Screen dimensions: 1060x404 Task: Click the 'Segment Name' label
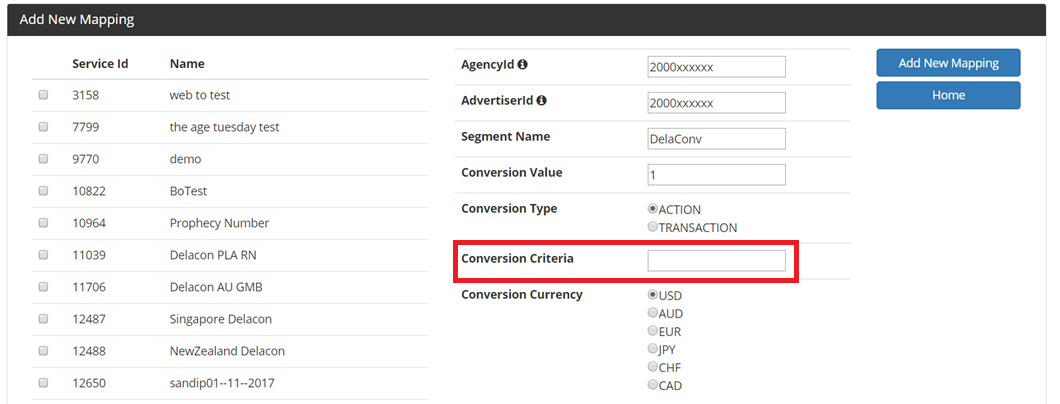pyautogui.click(x=506, y=136)
